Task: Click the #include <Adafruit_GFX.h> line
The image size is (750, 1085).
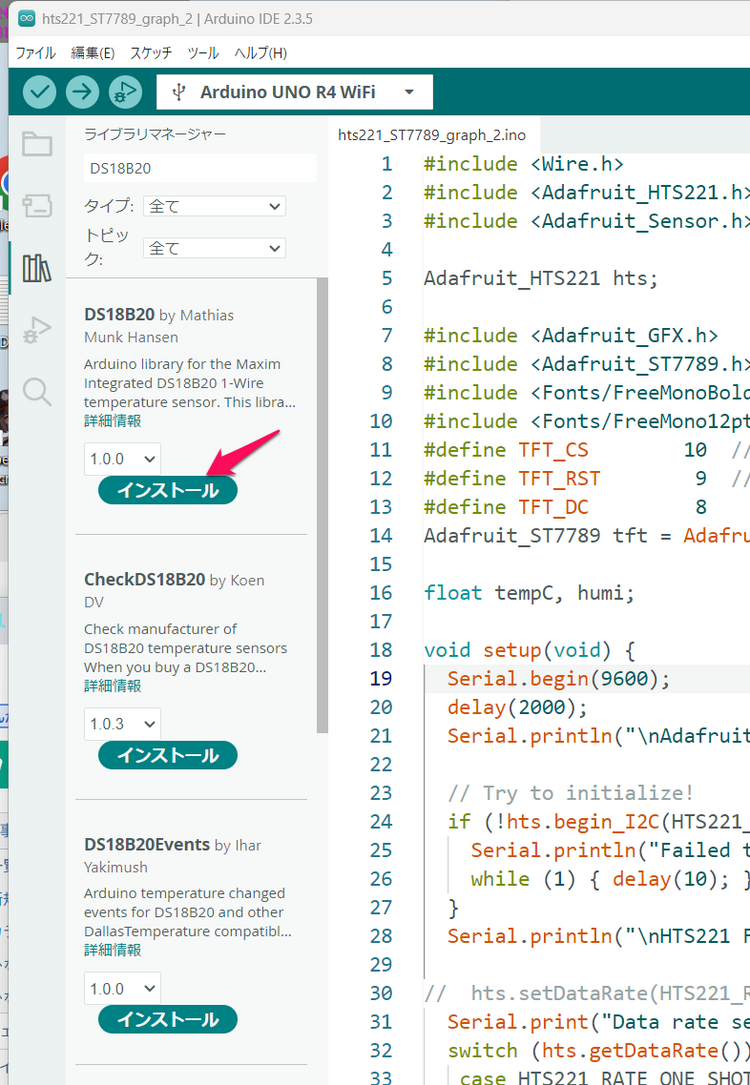Action: [x=570, y=336]
